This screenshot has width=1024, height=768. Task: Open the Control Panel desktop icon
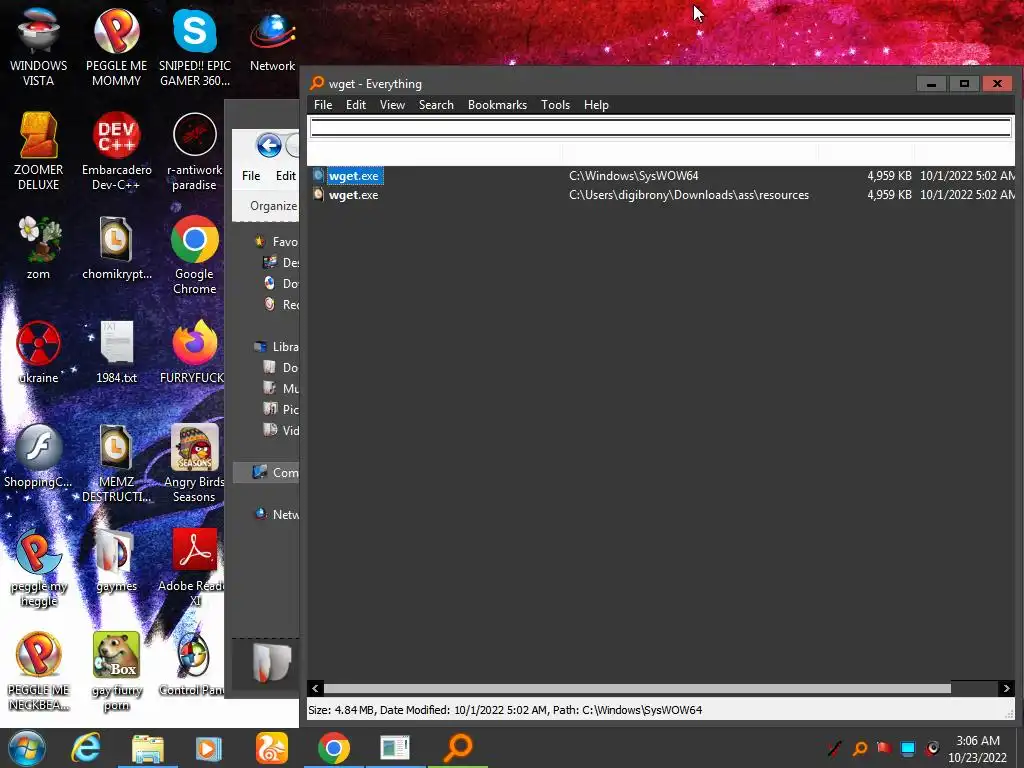[193, 662]
